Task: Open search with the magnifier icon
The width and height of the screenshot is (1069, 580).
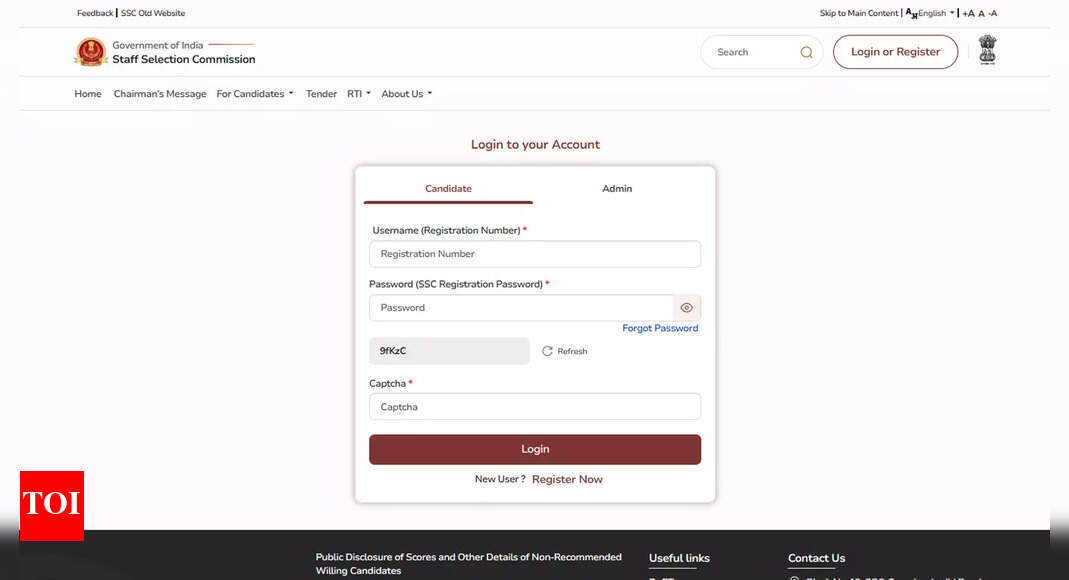Action: coord(806,51)
